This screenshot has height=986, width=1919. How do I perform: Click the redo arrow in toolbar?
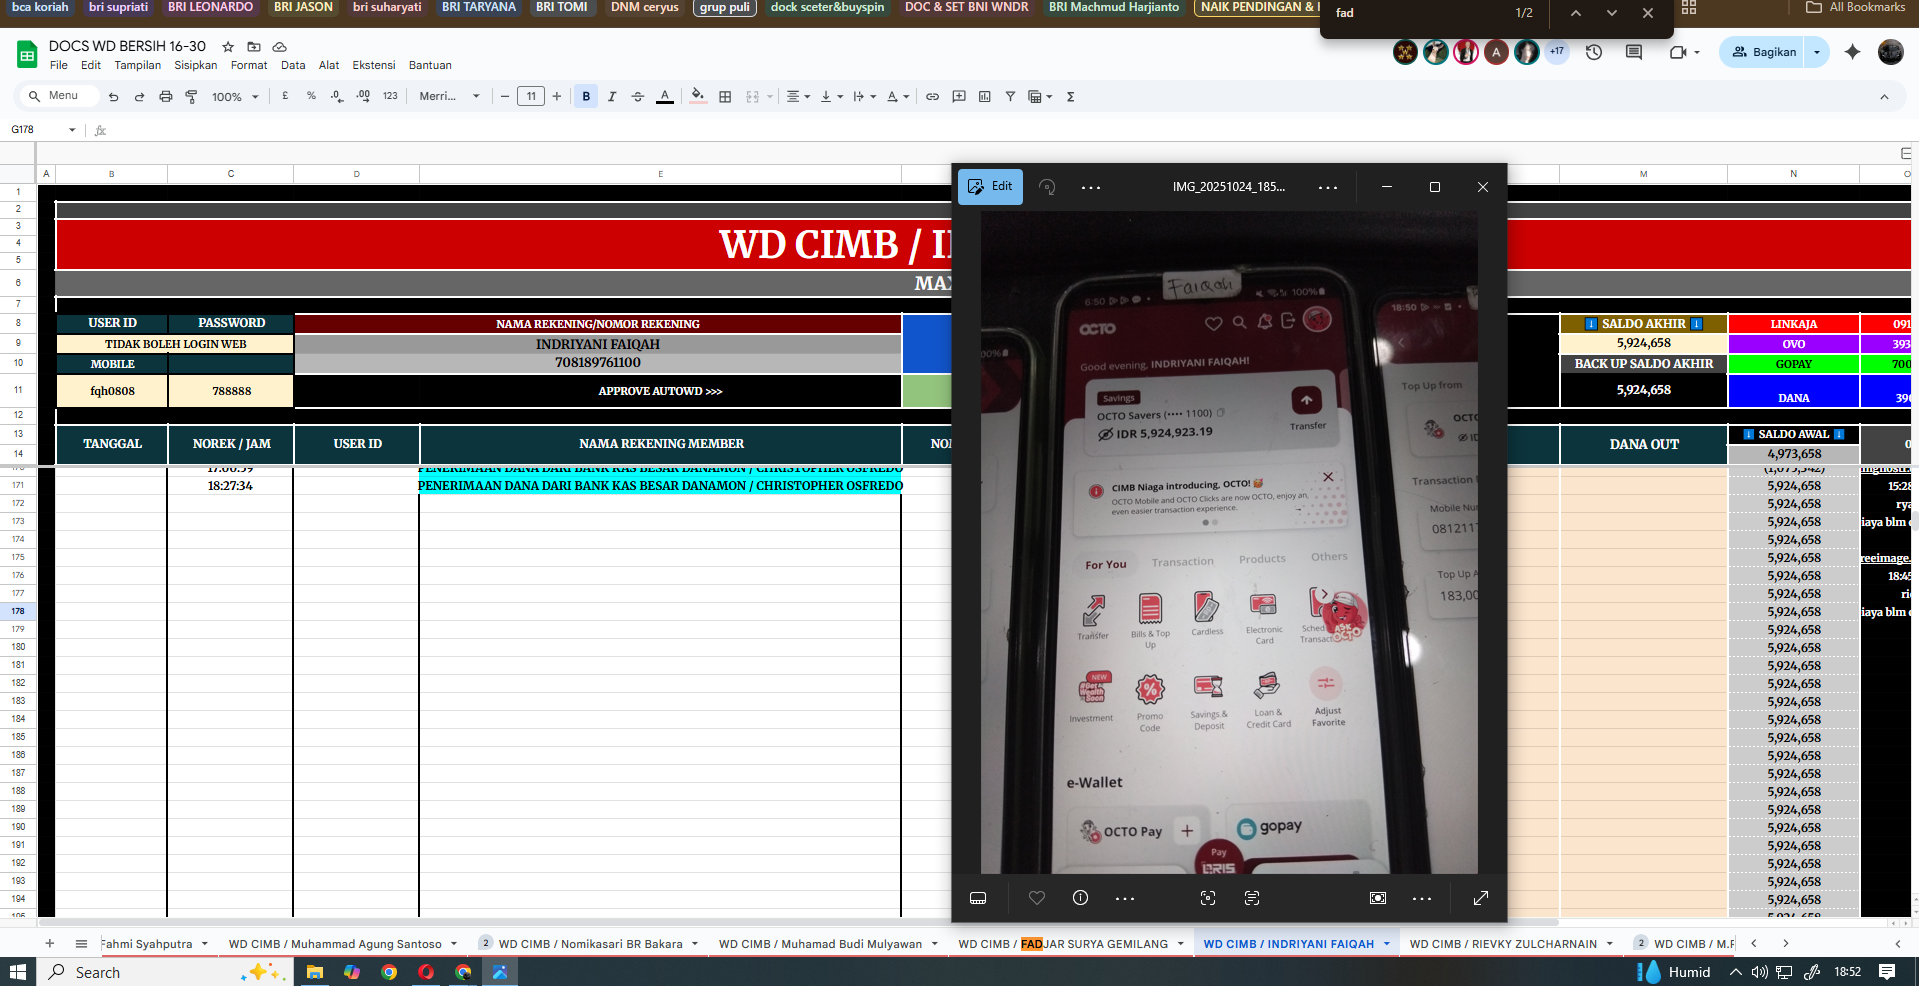(x=140, y=97)
